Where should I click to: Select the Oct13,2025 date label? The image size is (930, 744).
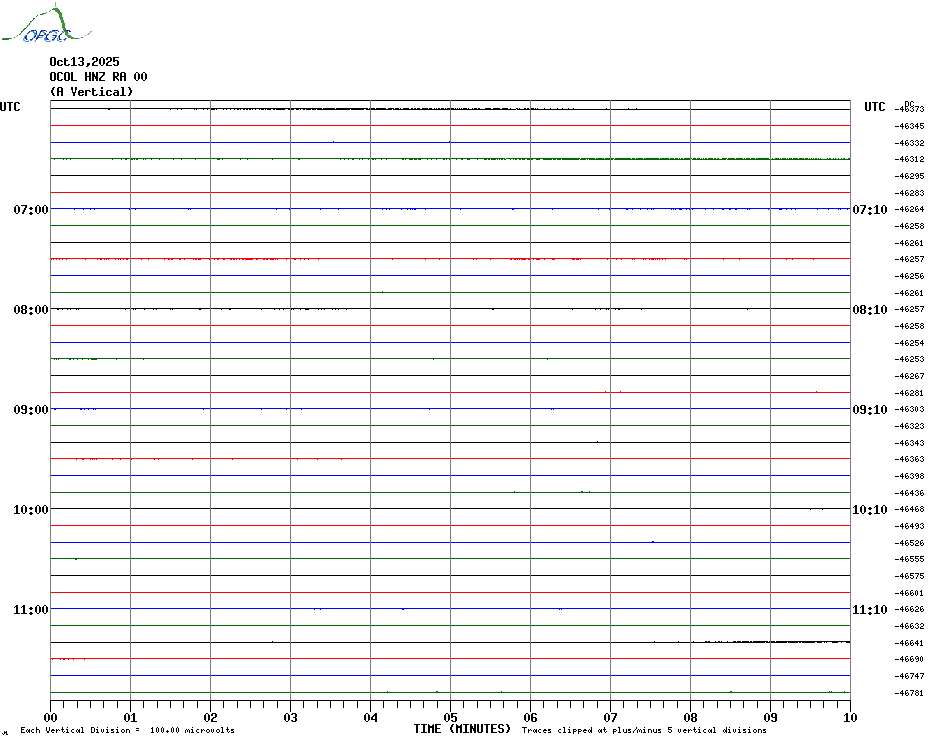click(x=84, y=62)
